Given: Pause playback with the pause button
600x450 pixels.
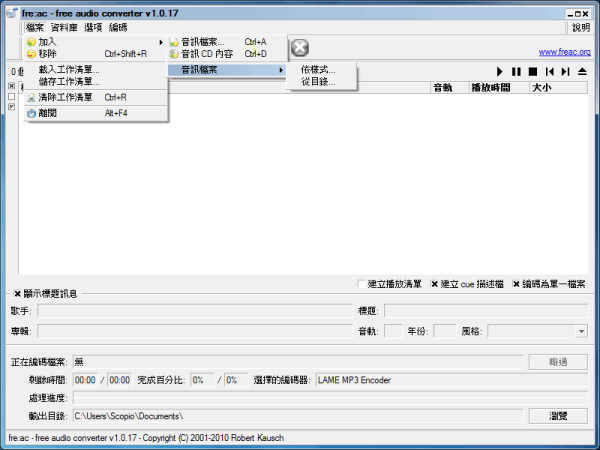Looking at the screenshot, I should click(516, 72).
